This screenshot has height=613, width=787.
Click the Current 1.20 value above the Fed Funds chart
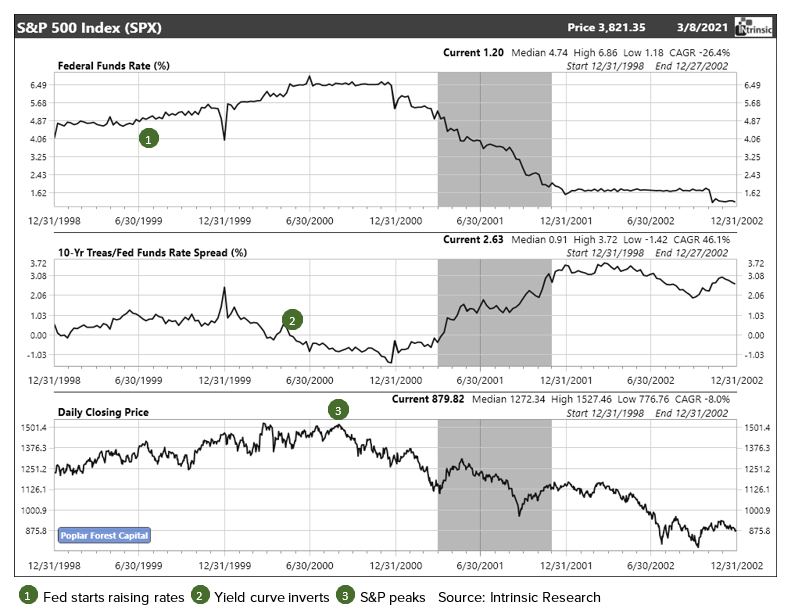click(473, 52)
